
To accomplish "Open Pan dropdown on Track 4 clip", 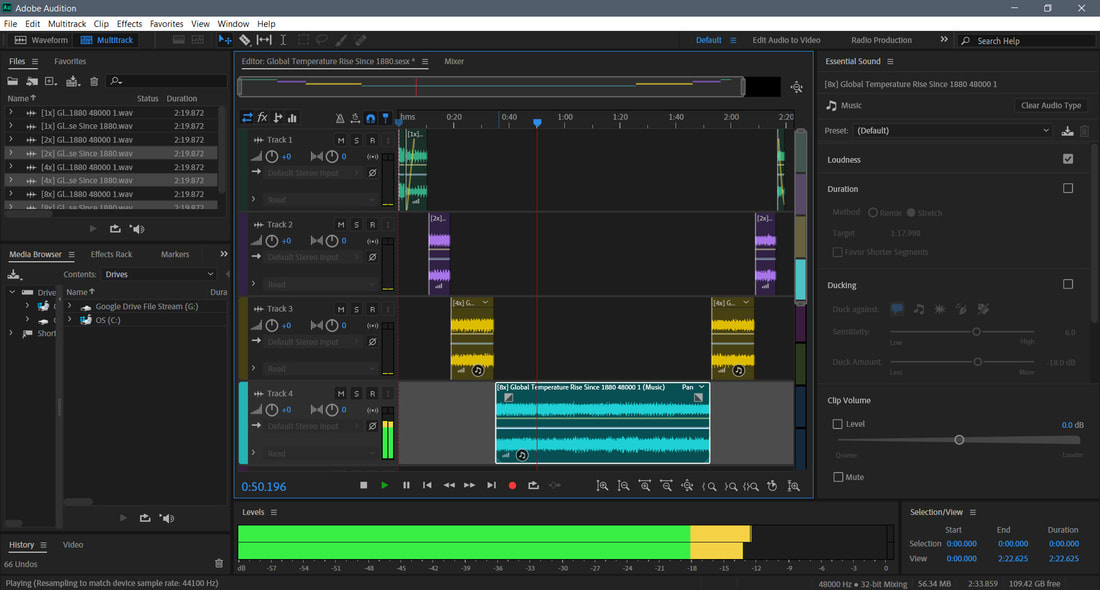I will coord(693,387).
